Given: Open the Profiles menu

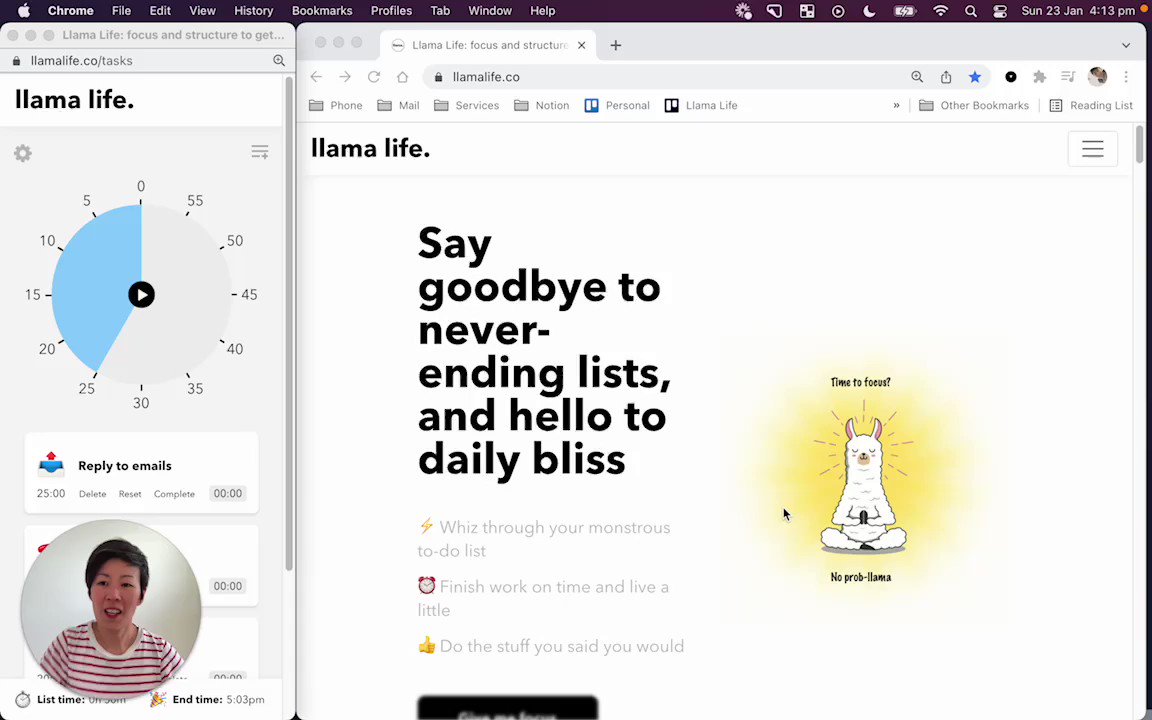Looking at the screenshot, I should tap(391, 10).
